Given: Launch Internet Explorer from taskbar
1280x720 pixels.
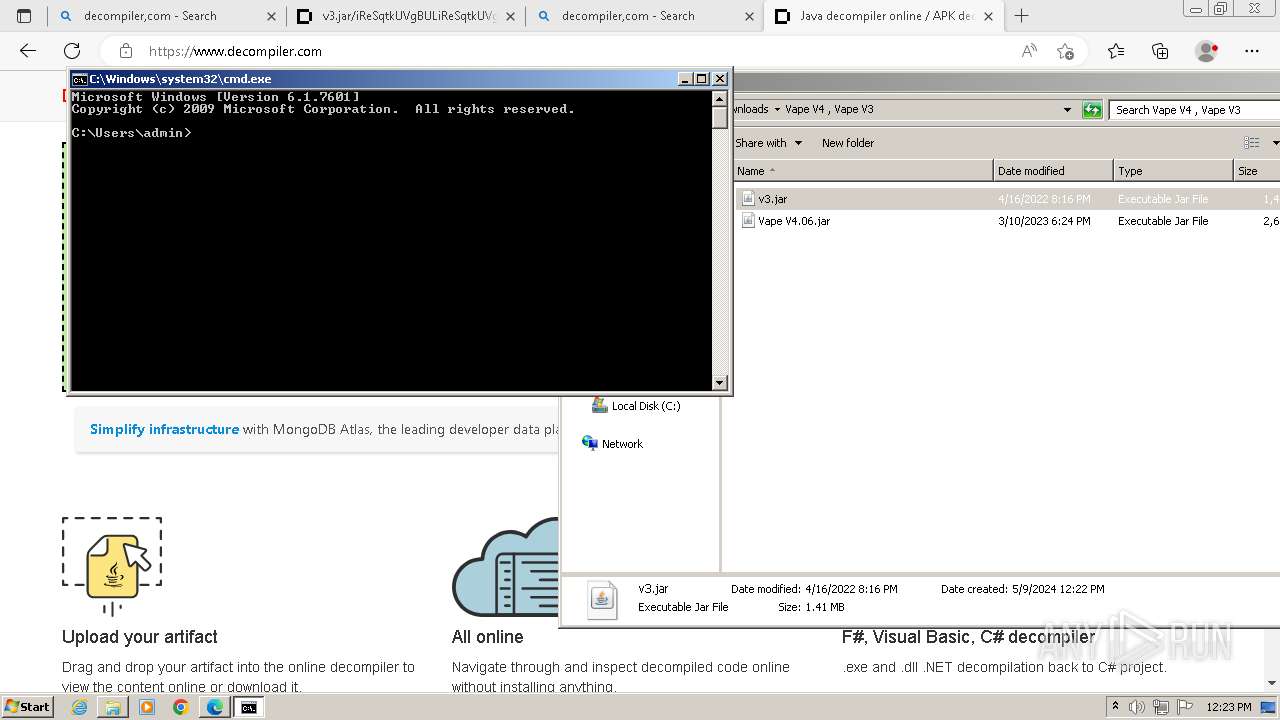Looking at the screenshot, I should (79, 707).
